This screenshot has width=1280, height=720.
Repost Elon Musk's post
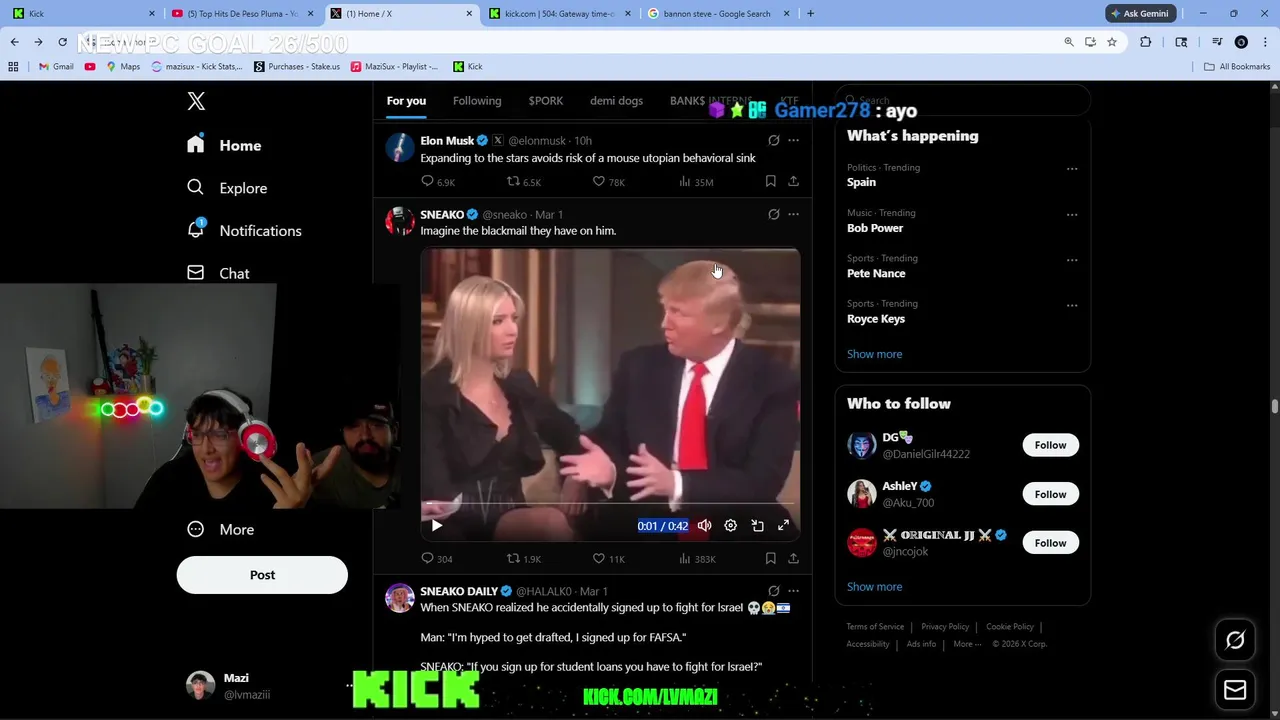pyautogui.click(x=524, y=182)
